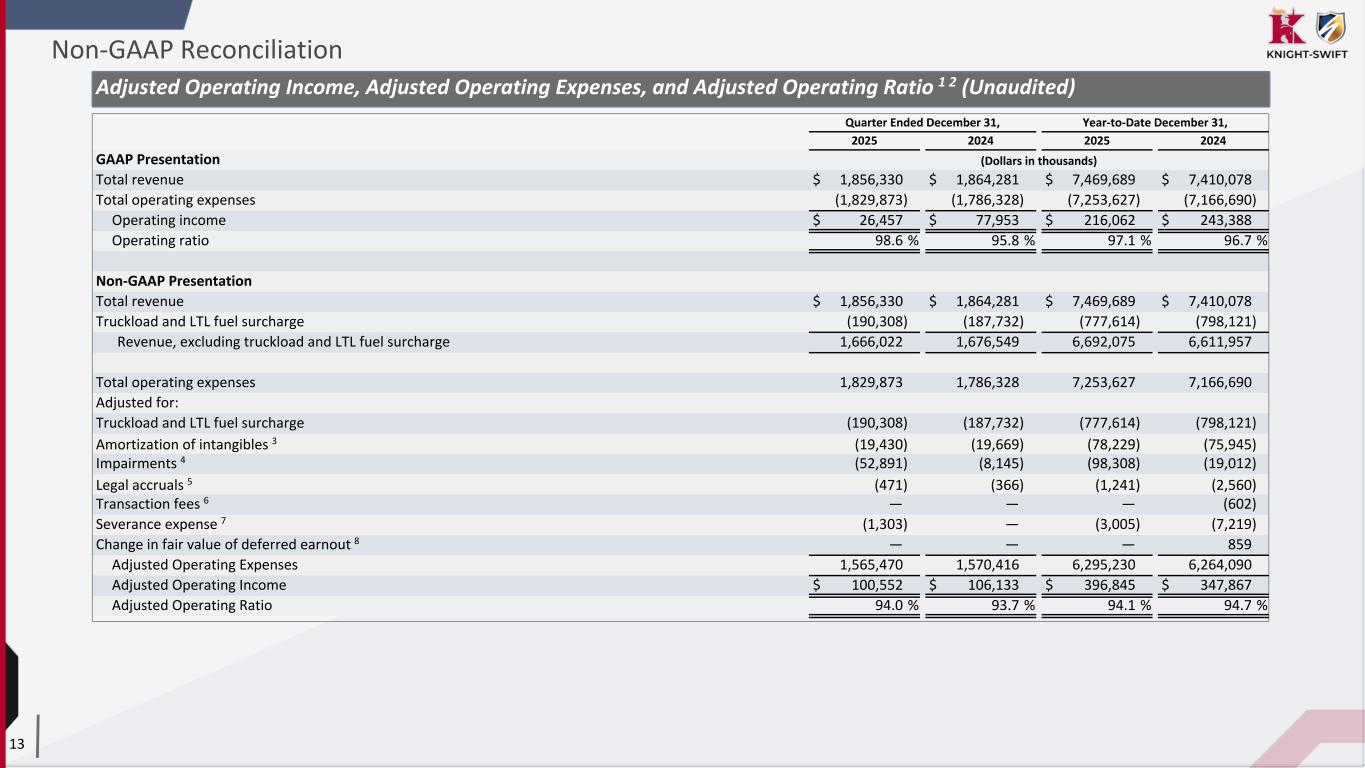Click the Non-GAAP Reconciliation slide title
Image resolution: width=1365 pixels, height=768 pixels.
pos(197,49)
